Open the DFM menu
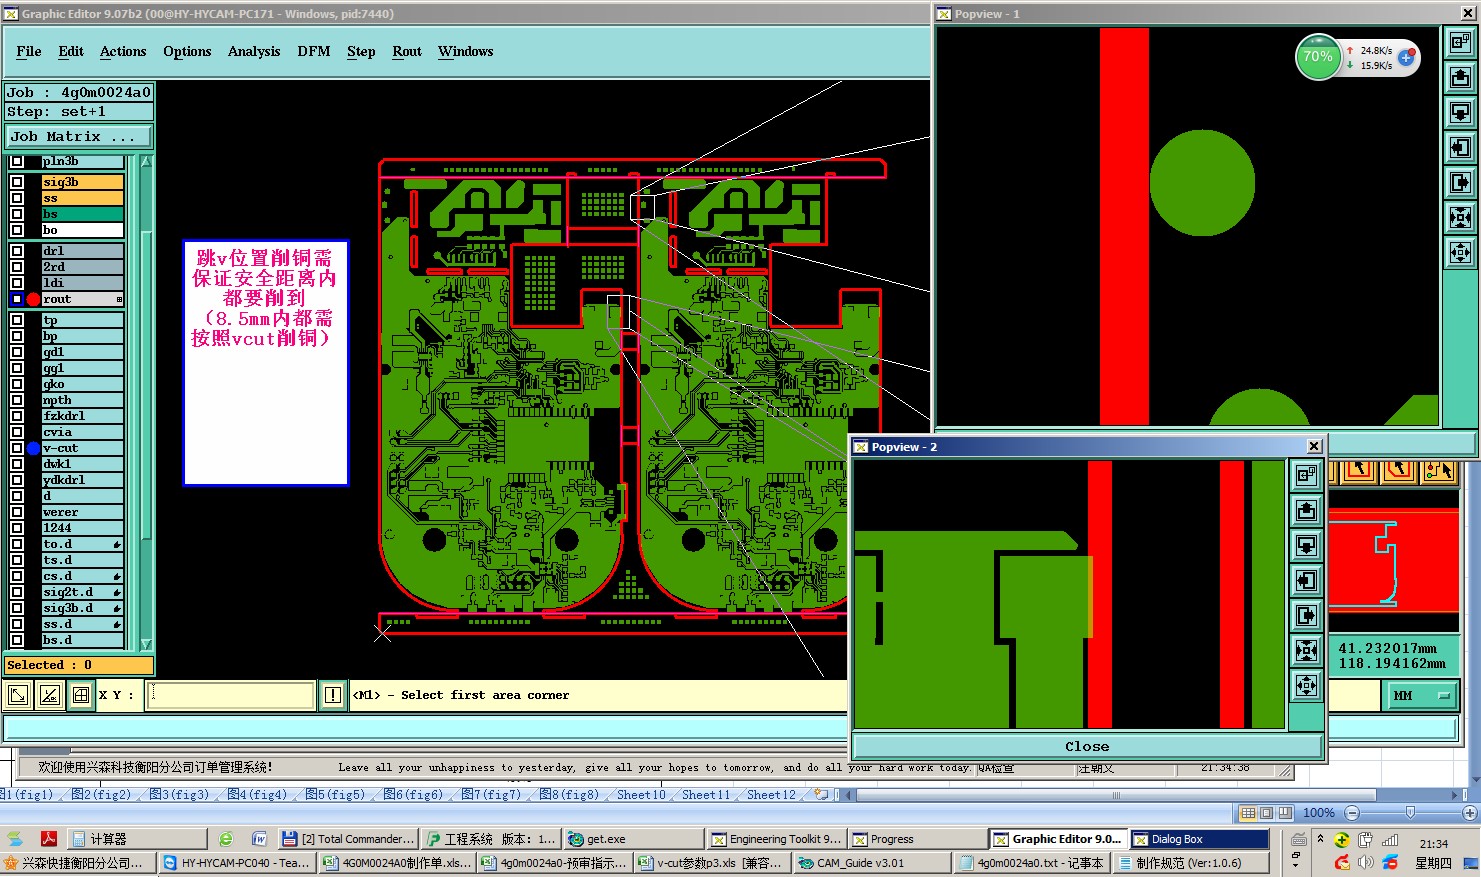 [x=314, y=51]
